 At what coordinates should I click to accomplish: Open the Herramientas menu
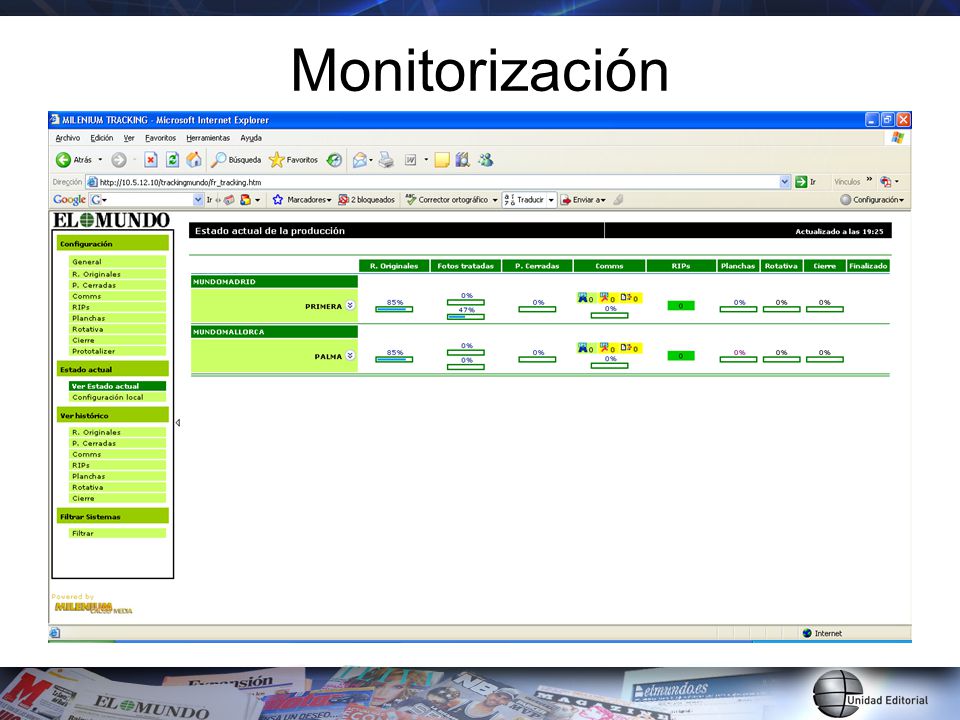[x=208, y=138]
